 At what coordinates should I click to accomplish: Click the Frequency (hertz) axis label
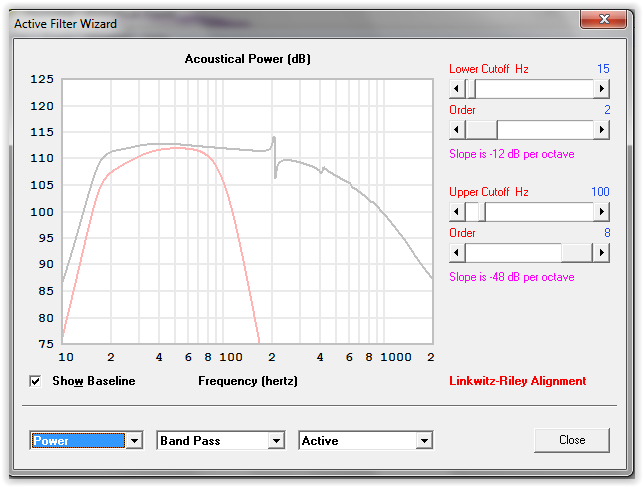pyautogui.click(x=248, y=381)
